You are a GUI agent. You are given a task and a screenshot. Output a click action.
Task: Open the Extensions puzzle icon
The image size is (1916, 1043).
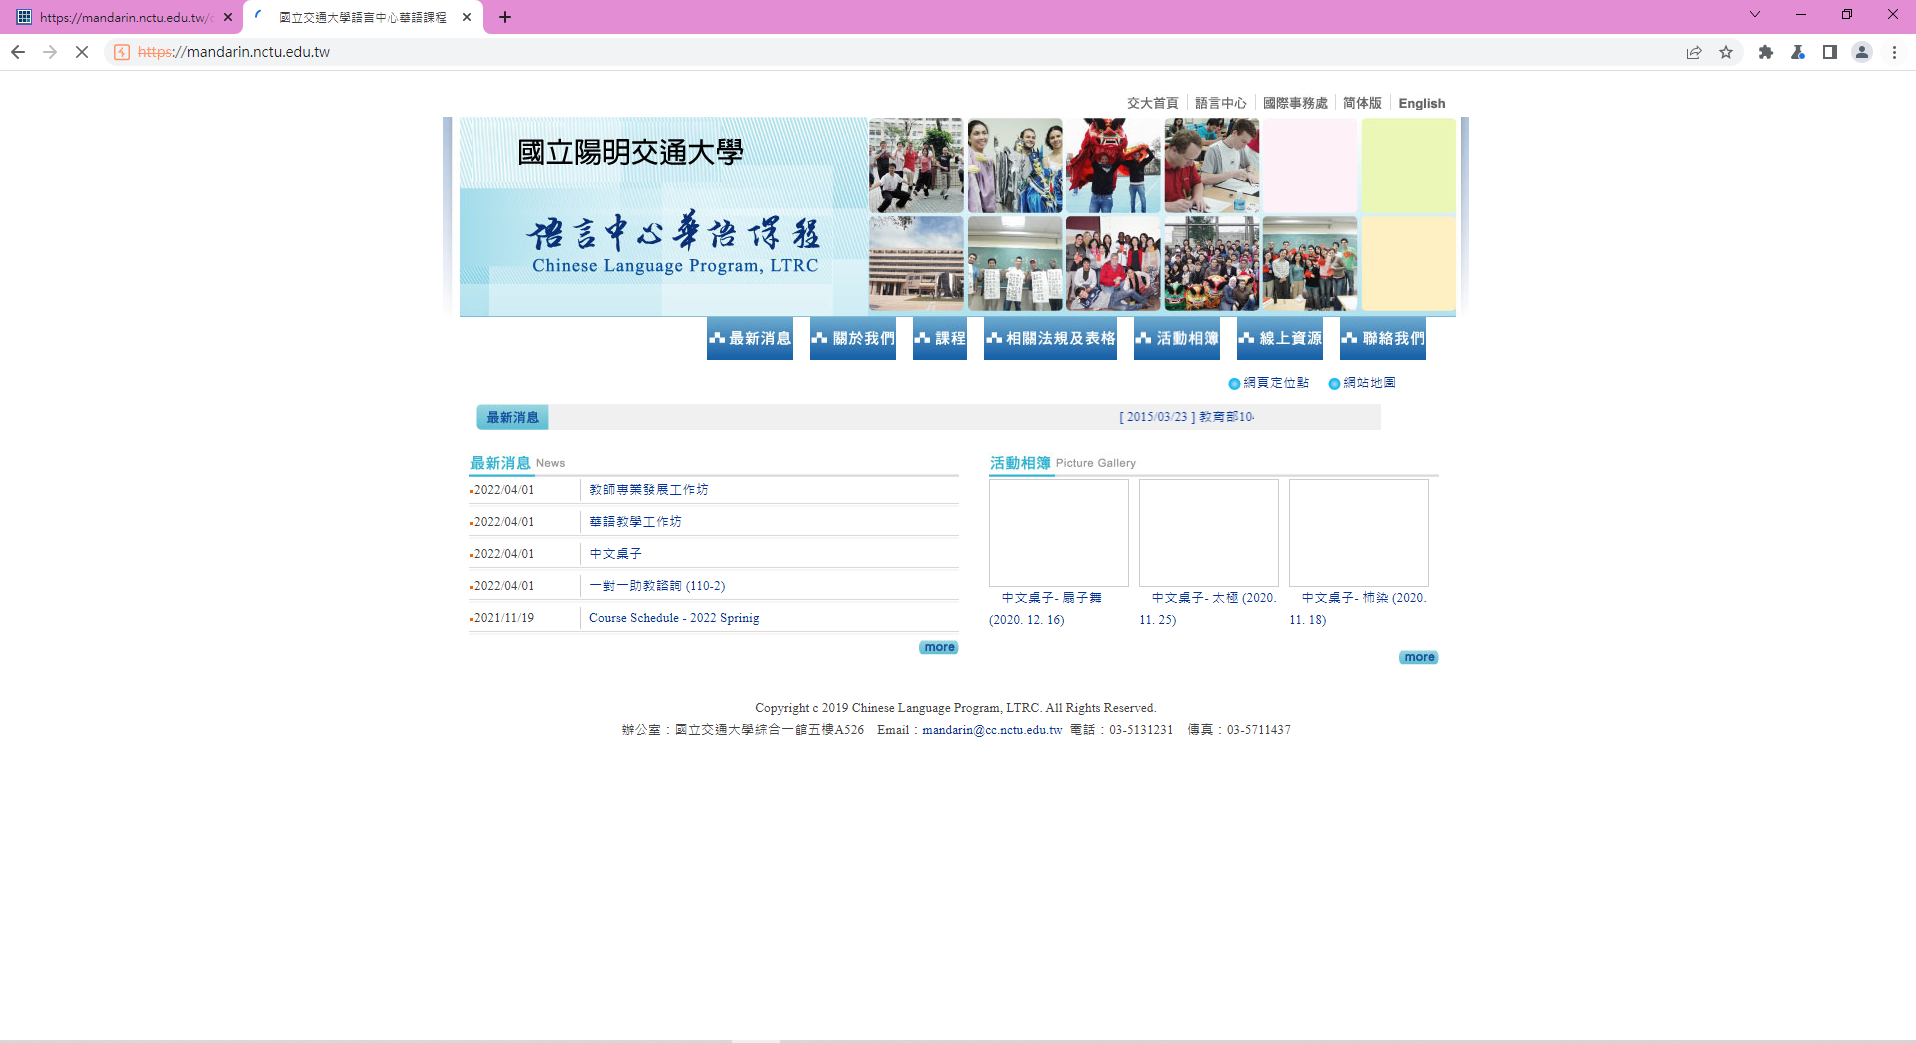pos(1766,52)
